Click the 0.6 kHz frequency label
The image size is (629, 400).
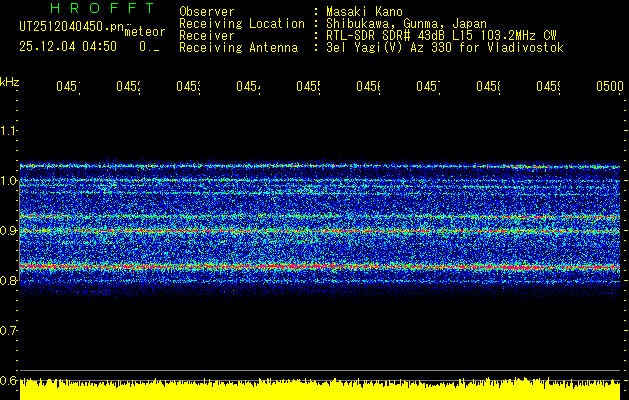pyautogui.click(x=8, y=380)
